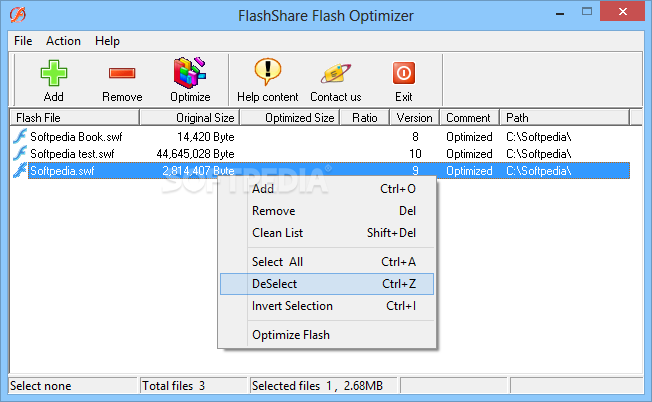Screen dimensions: 652x402
Task: Click the Optimize toolbar icon
Action: [x=190, y=73]
